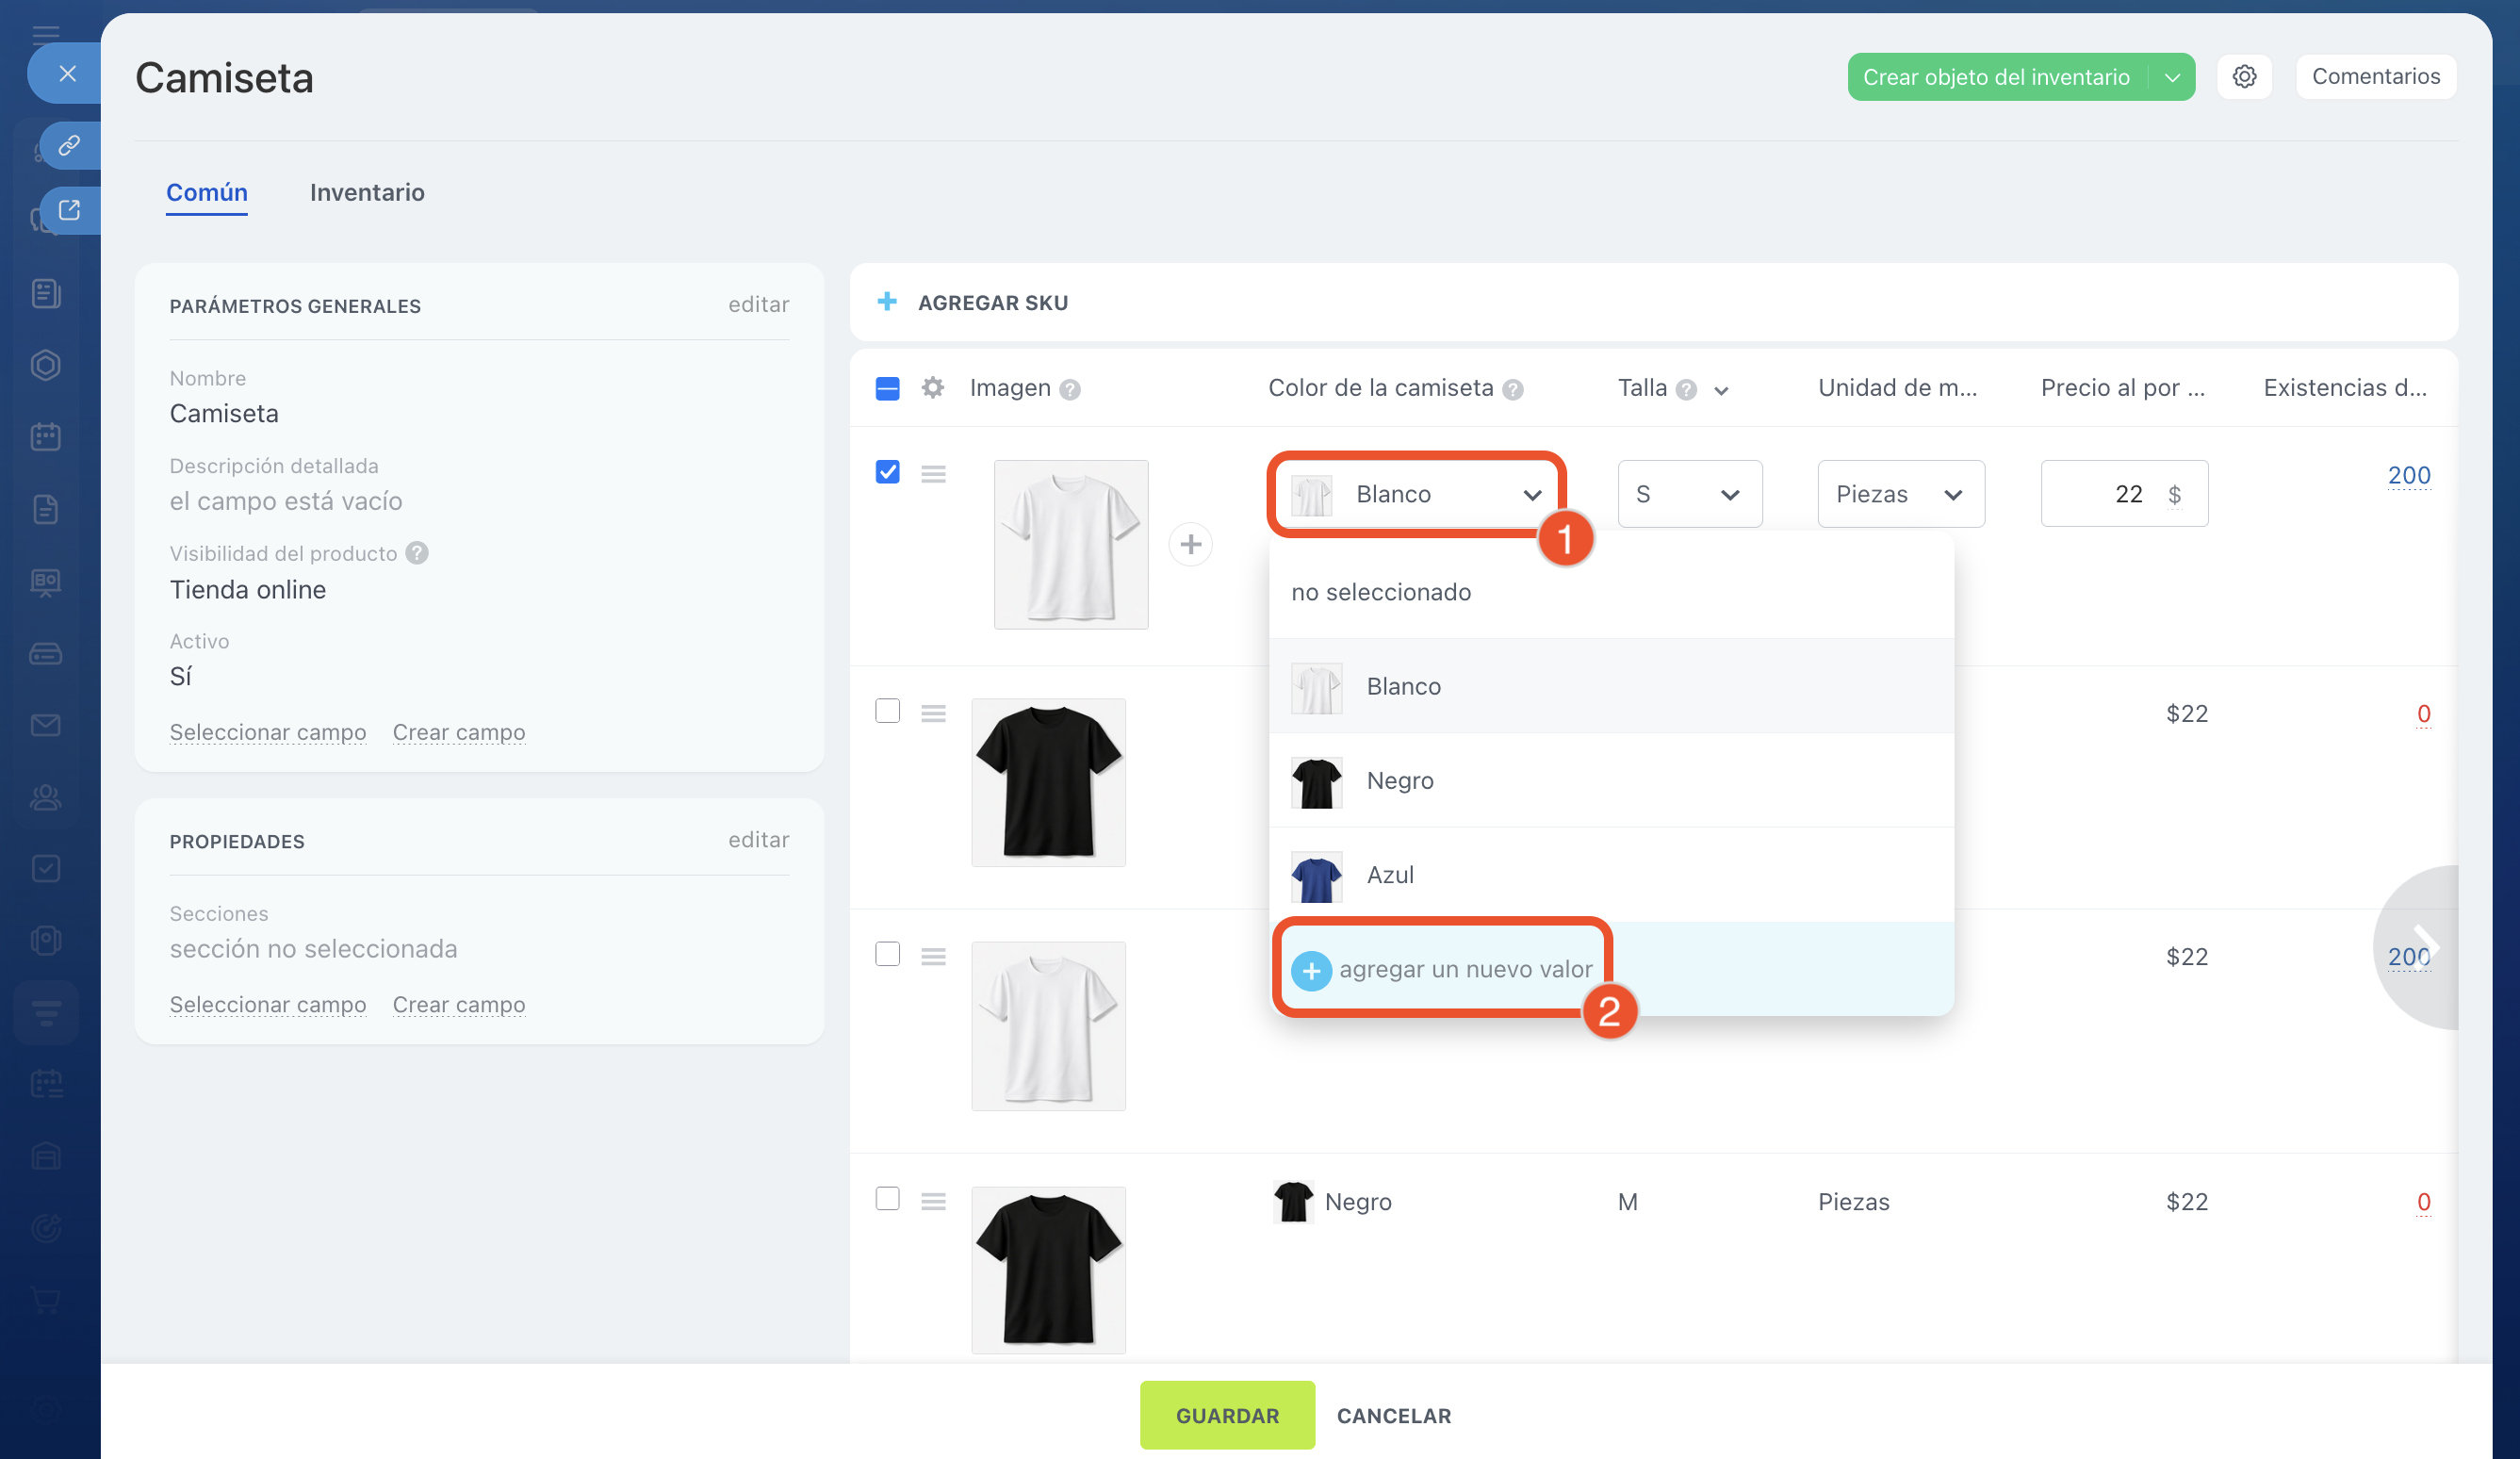The height and width of the screenshot is (1459, 2520).
Task: Click the plus icon to add image
Action: point(1190,545)
